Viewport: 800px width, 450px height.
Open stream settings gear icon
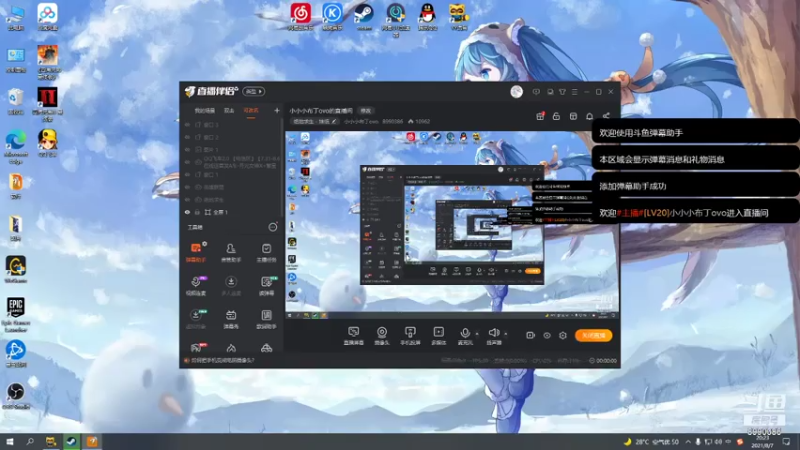(x=563, y=335)
